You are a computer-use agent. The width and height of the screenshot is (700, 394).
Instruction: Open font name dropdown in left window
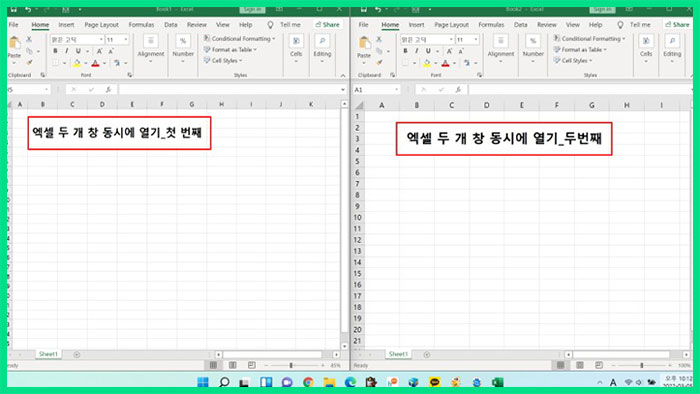point(101,40)
